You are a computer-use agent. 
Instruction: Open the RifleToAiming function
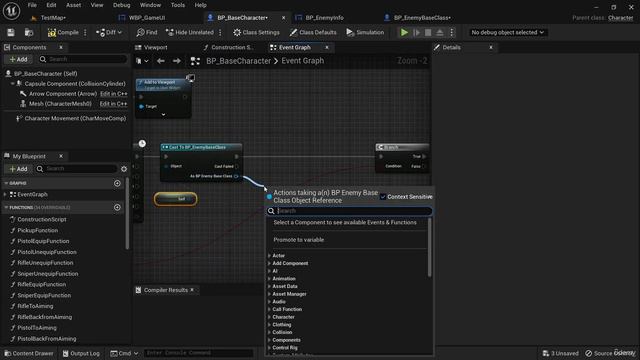(35, 306)
